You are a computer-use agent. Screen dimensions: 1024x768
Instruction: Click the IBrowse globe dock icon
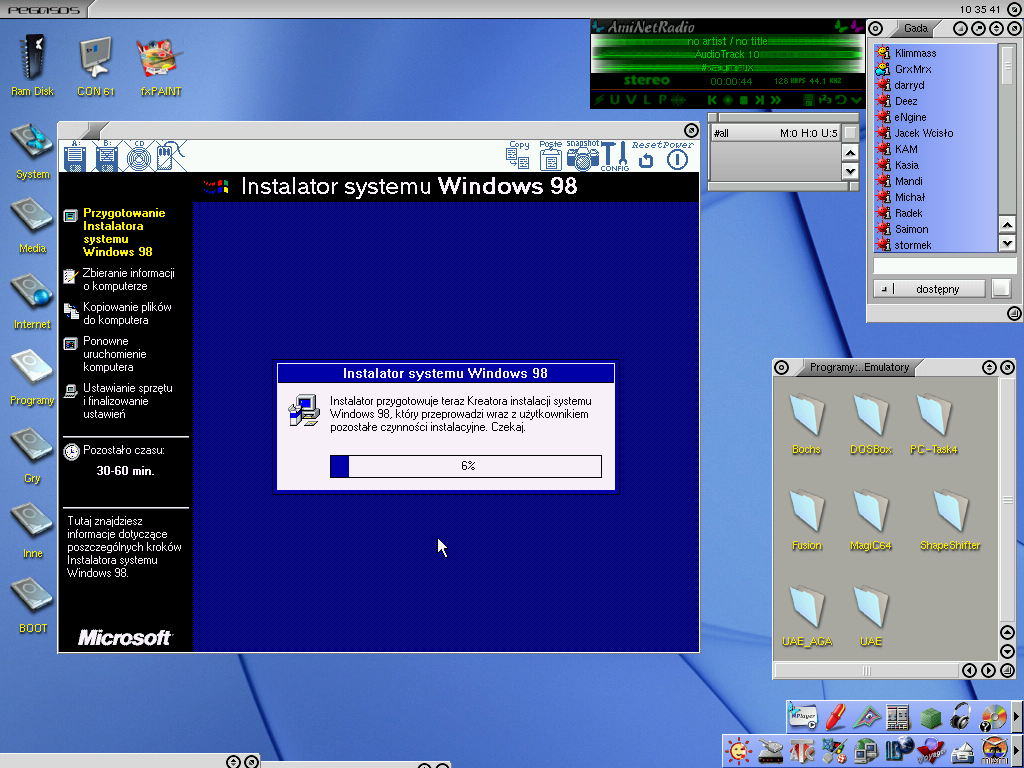(899, 750)
